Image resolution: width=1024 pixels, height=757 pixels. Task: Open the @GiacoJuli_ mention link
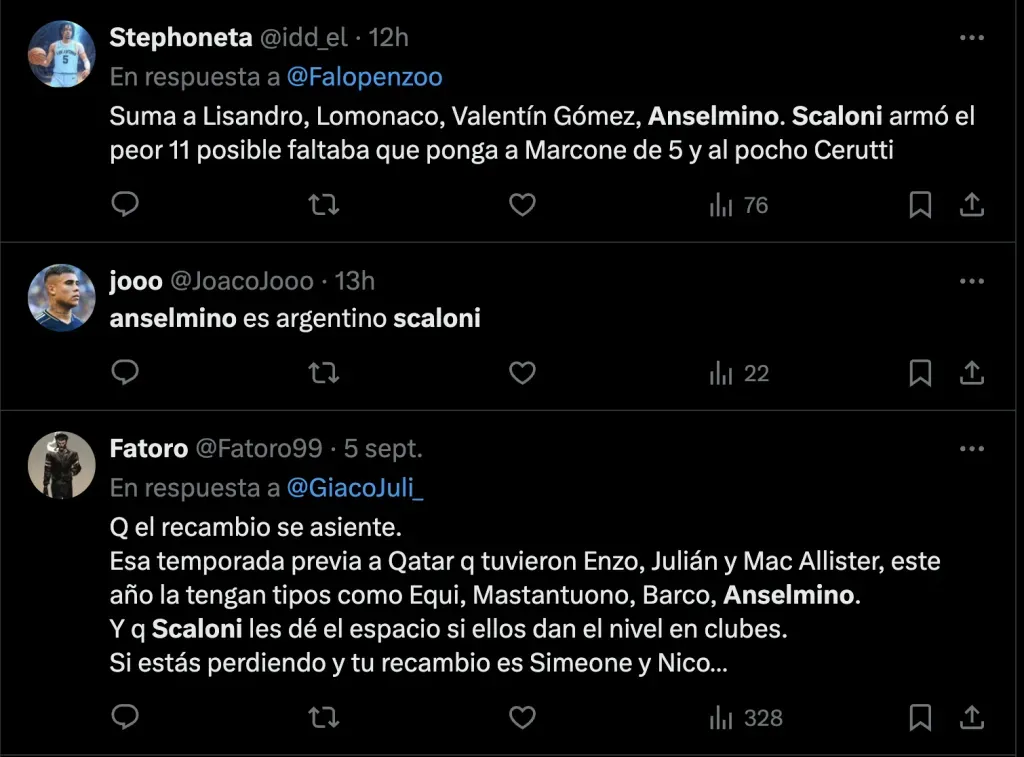tap(355, 487)
